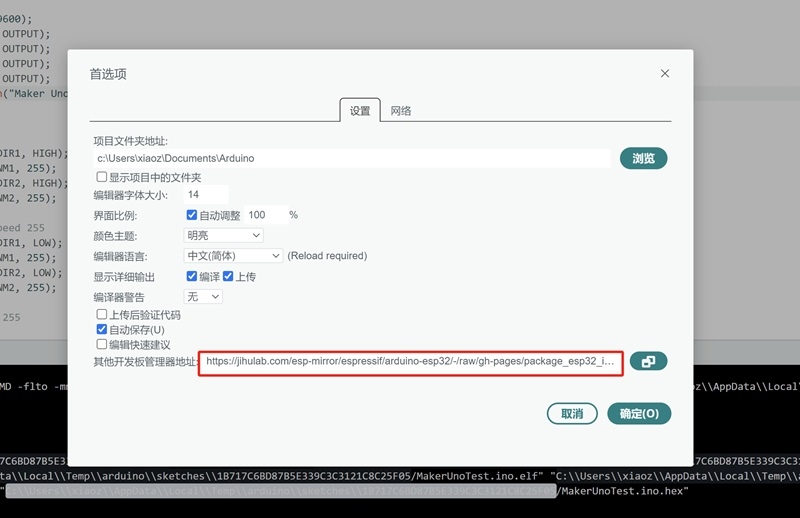Click the 其他开发板管理器地址 URL field

411,362
